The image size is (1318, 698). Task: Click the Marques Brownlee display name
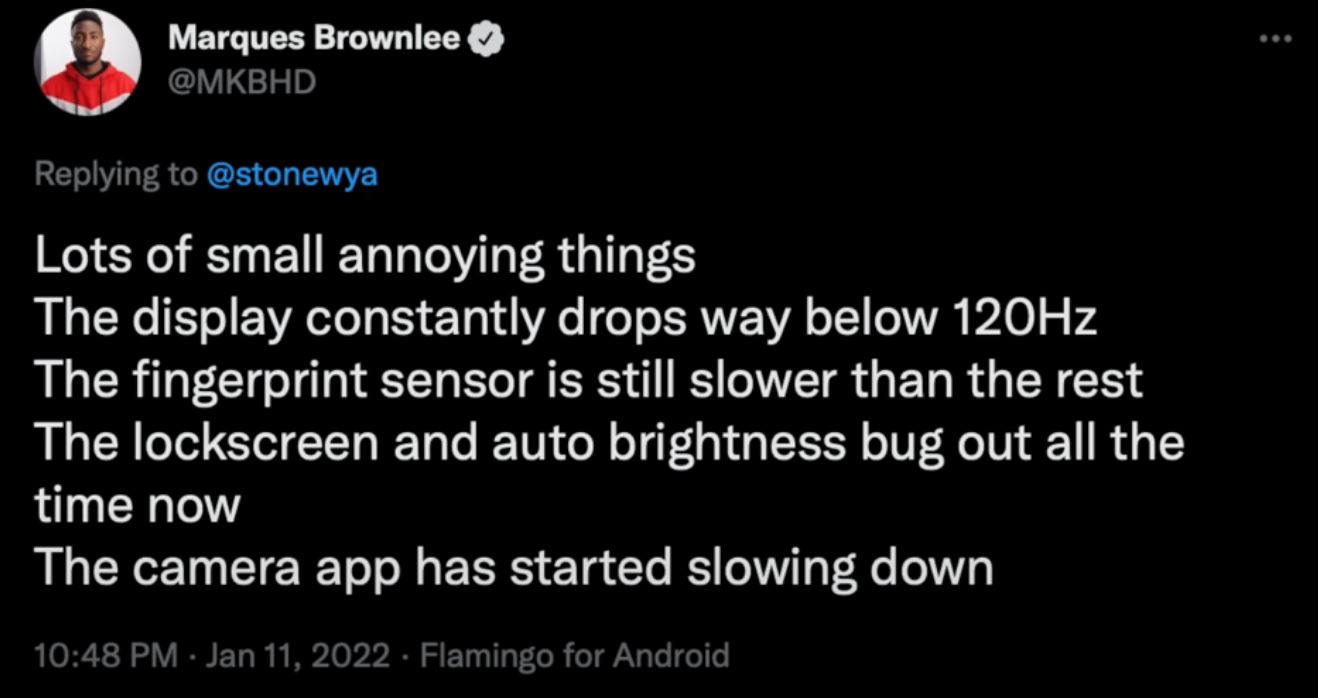coord(314,39)
